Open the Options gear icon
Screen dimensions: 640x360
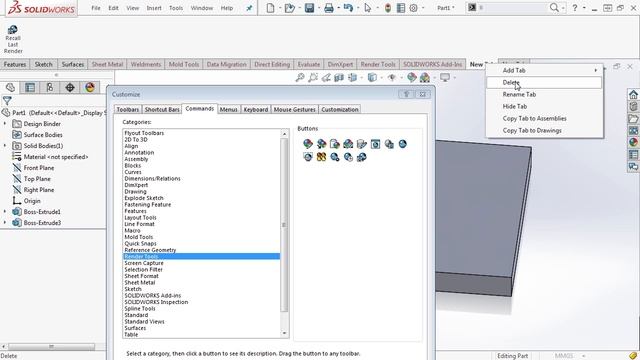(x=413, y=8)
